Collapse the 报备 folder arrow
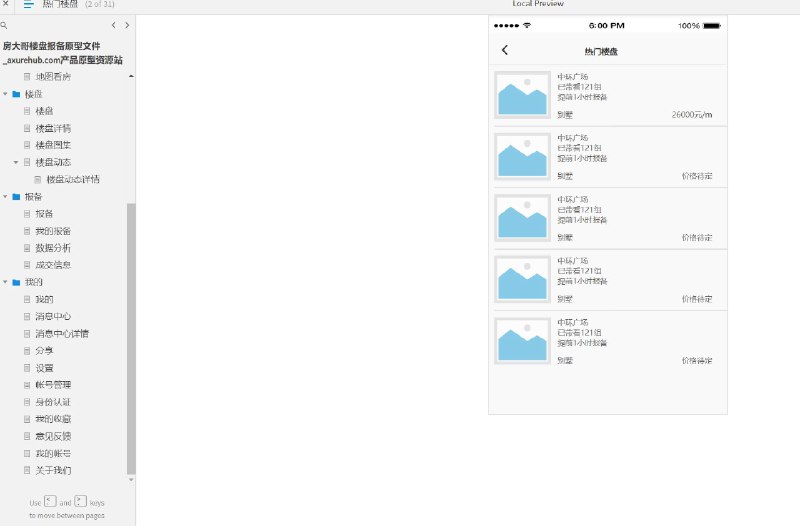800x526 pixels. (5, 196)
